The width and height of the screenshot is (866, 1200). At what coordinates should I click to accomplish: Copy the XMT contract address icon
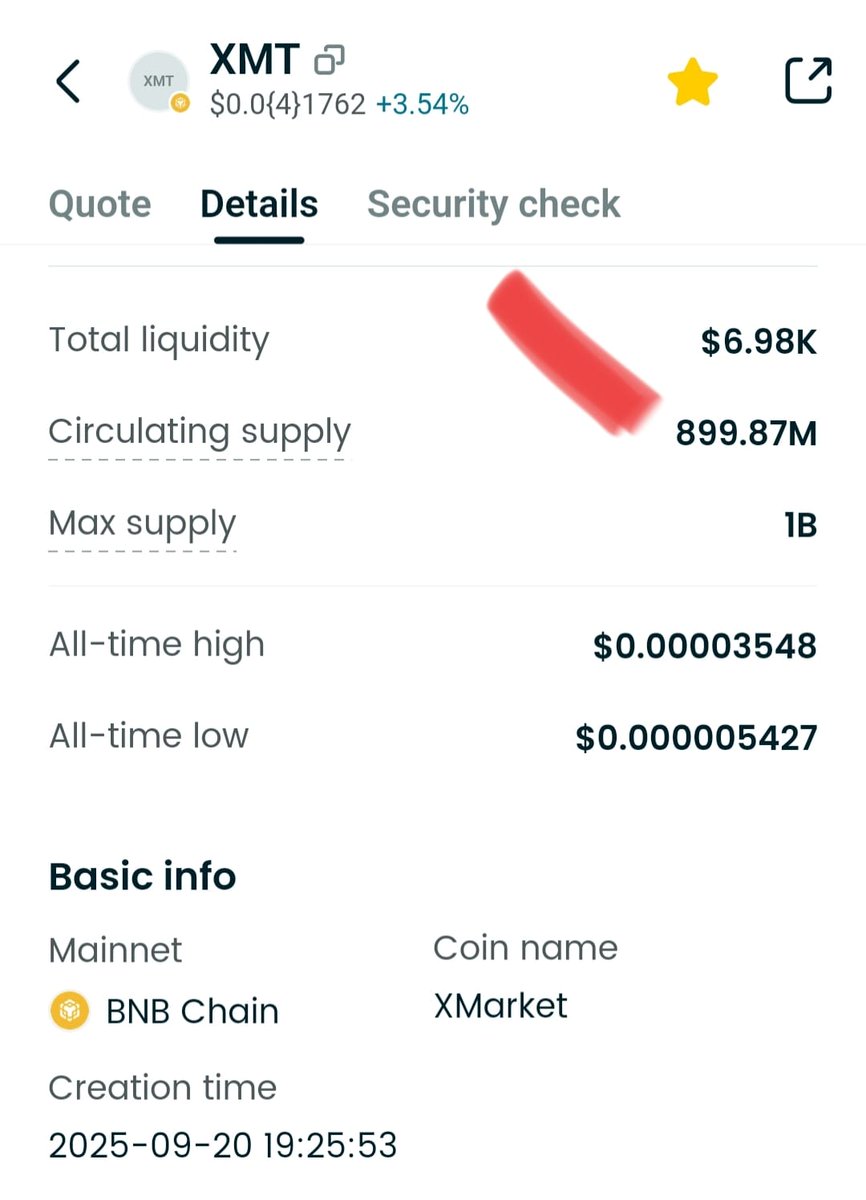[329, 61]
